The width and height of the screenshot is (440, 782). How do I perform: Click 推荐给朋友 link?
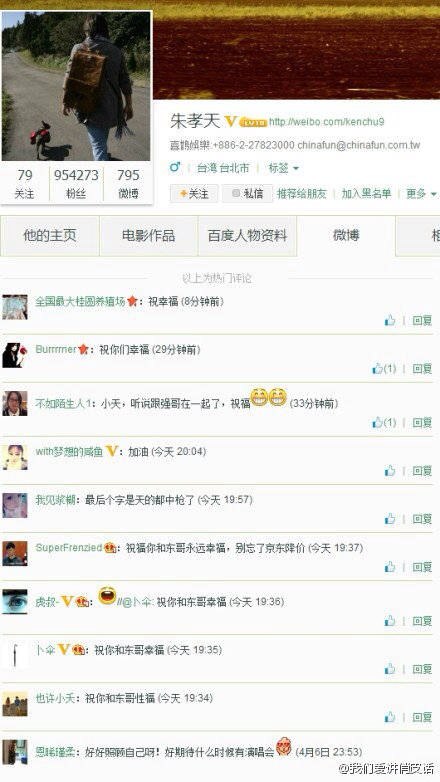coord(301,194)
